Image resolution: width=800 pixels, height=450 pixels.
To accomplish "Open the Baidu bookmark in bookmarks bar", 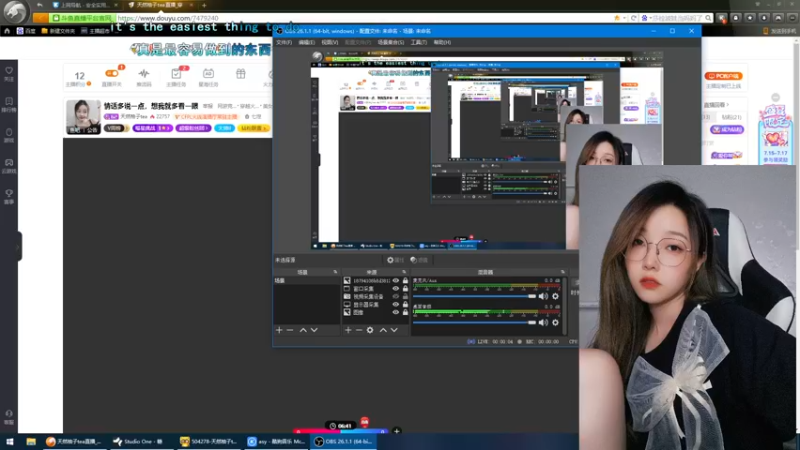I will click(26, 31).
